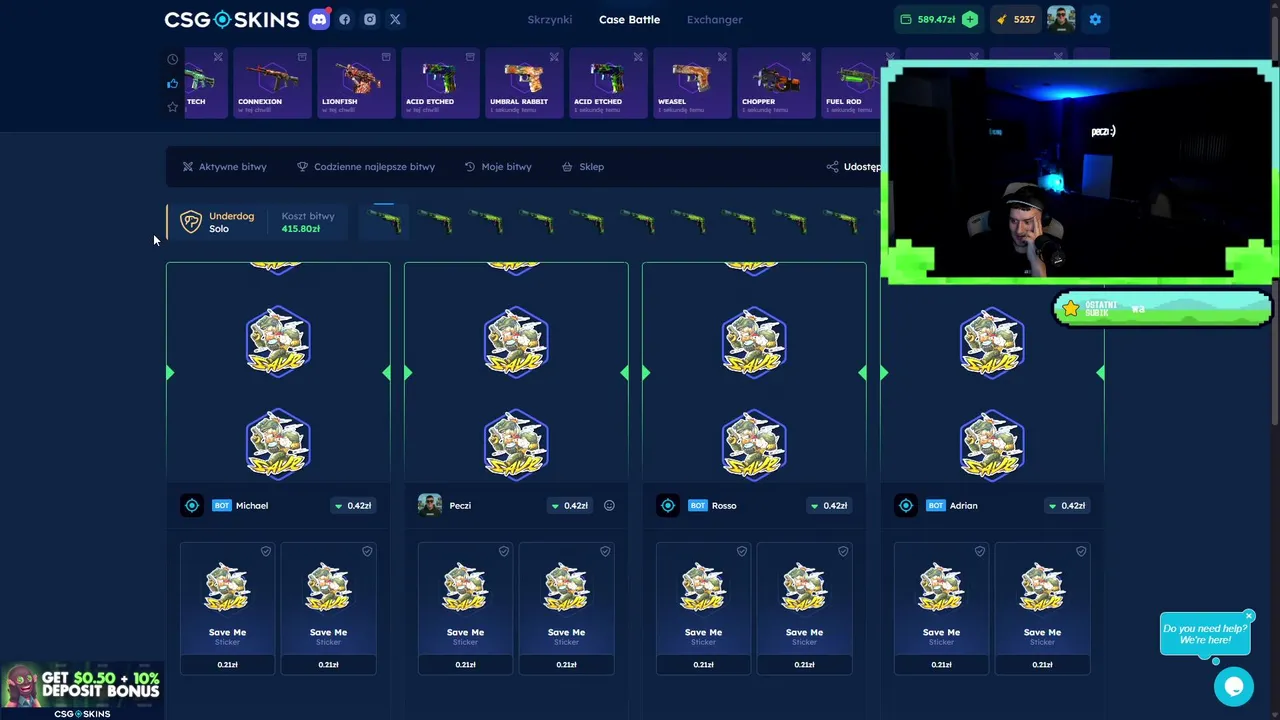Open the WEASEL drop card
Viewport: 1280px width, 720px height.
coord(692,83)
